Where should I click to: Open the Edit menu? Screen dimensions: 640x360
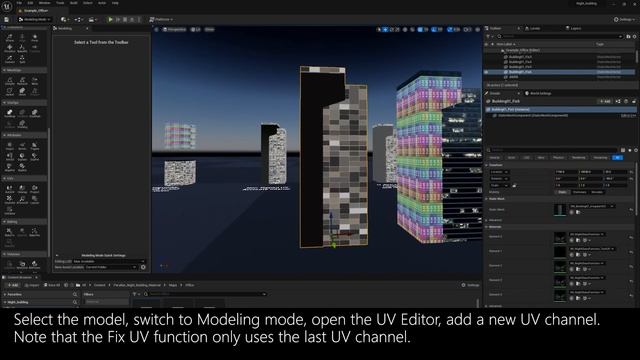tap(30, 3)
